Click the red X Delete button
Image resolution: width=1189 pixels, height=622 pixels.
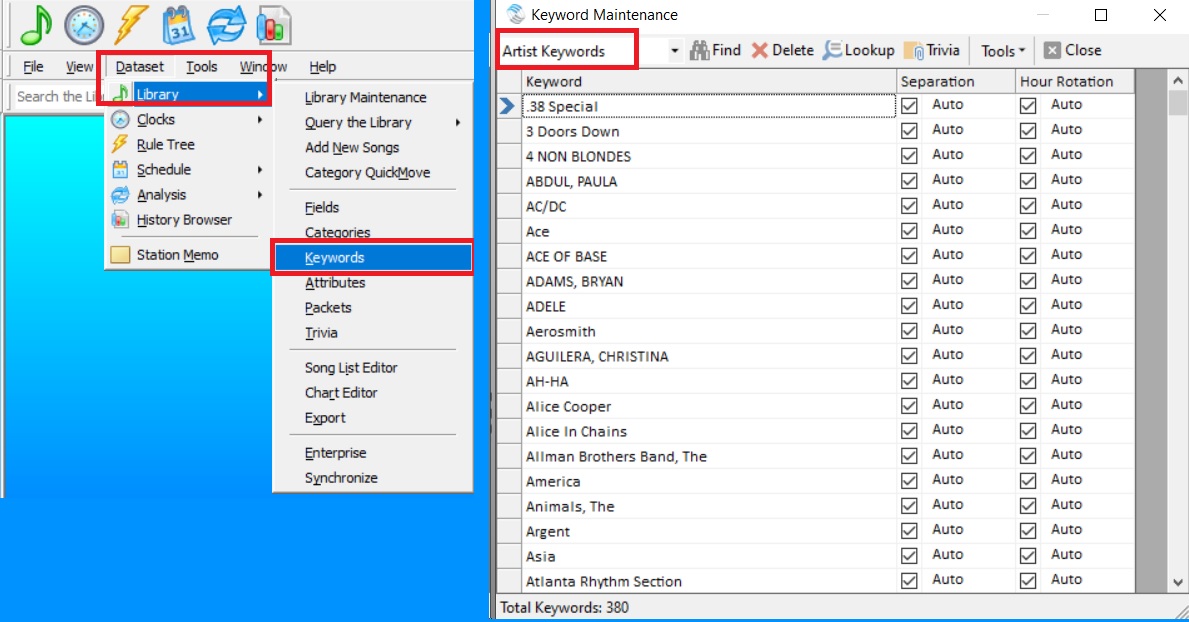click(783, 50)
